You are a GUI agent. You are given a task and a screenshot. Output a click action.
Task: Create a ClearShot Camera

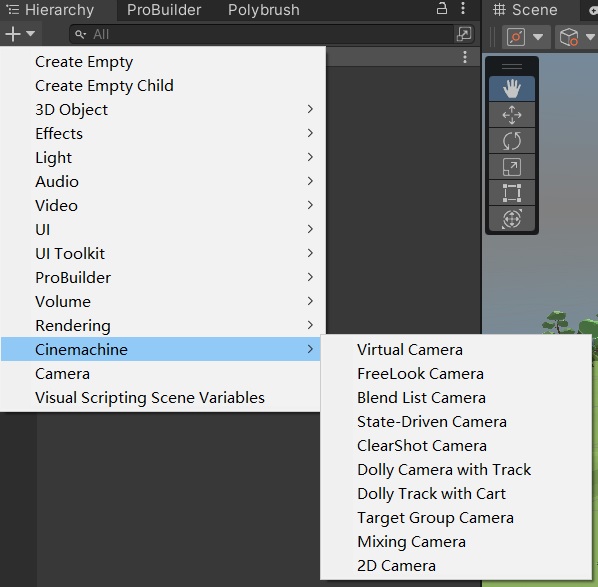[x=456, y=446]
